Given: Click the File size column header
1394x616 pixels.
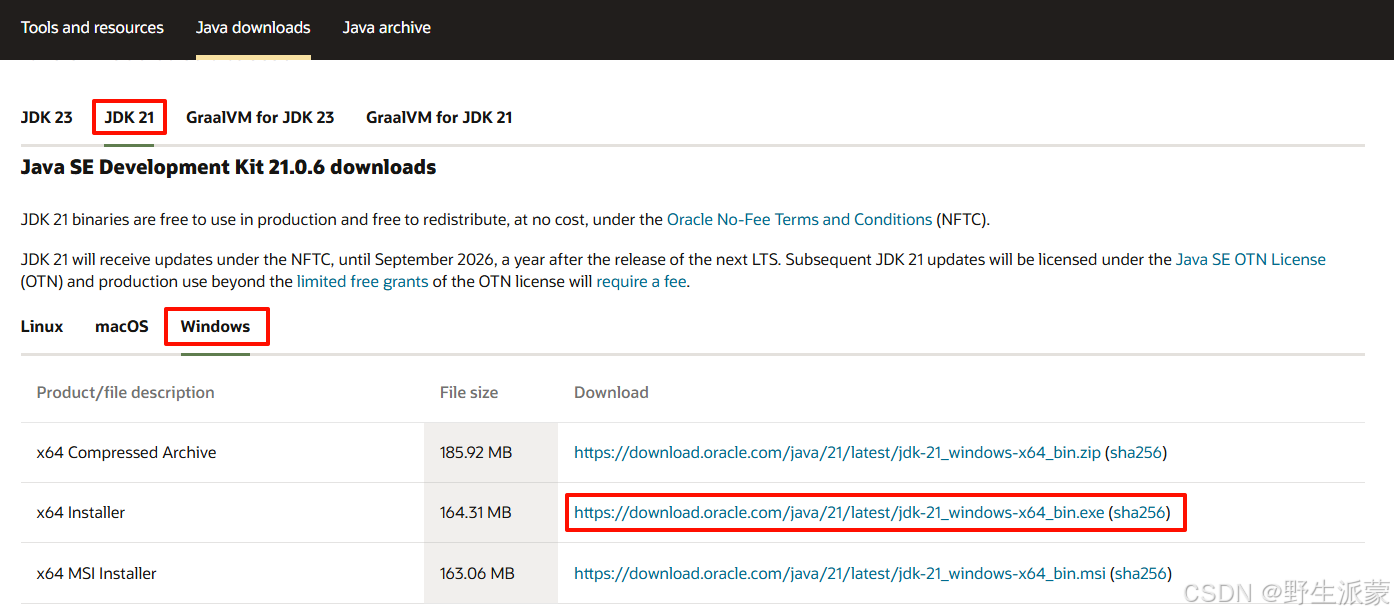Looking at the screenshot, I should pos(469,392).
